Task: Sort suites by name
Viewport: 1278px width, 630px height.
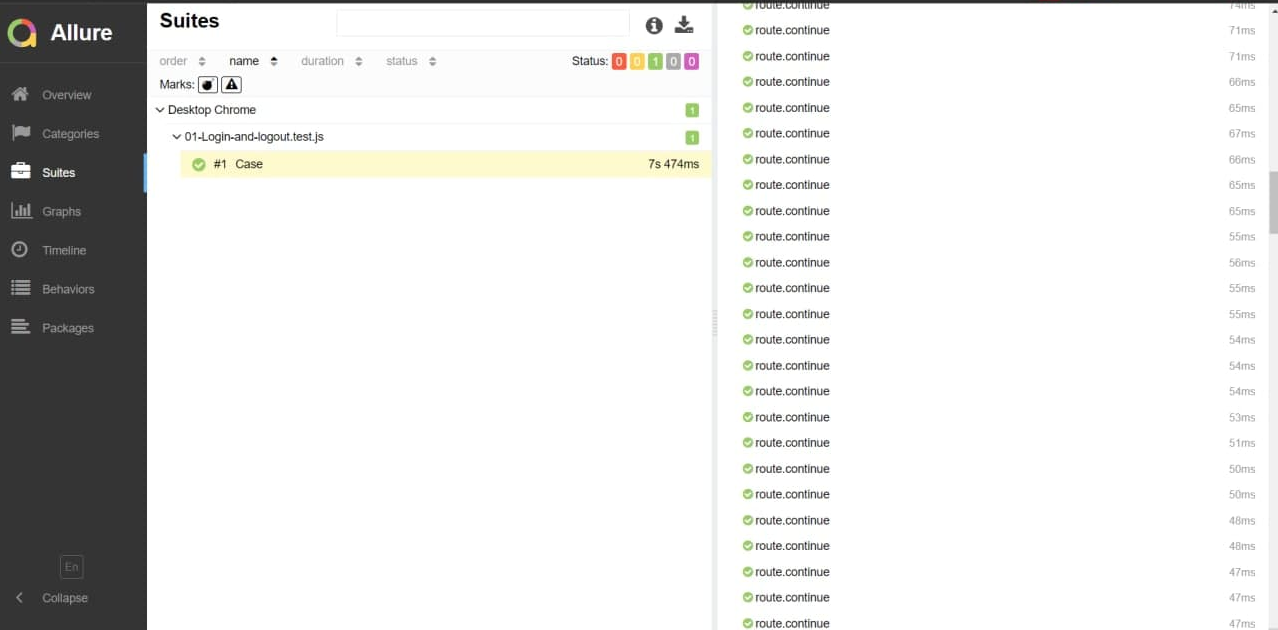Action: [253, 61]
